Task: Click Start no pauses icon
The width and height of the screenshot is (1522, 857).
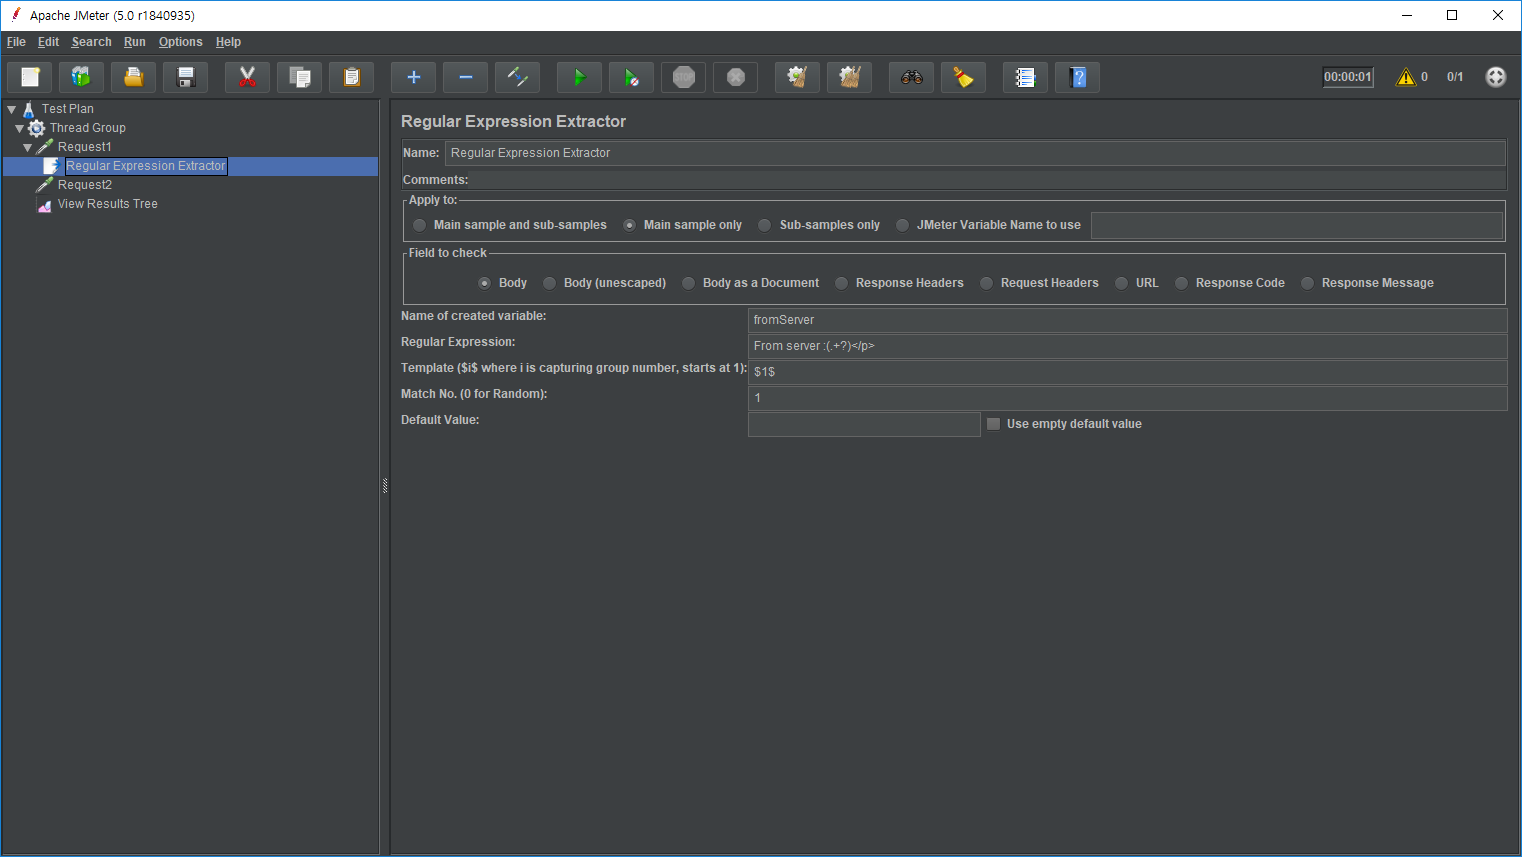Action: tap(631, 77)
